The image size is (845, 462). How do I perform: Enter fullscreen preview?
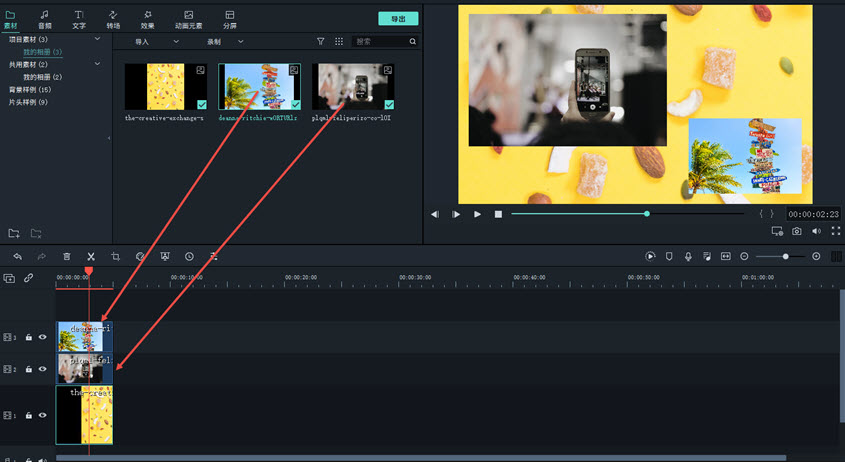[x=835, y=231]
